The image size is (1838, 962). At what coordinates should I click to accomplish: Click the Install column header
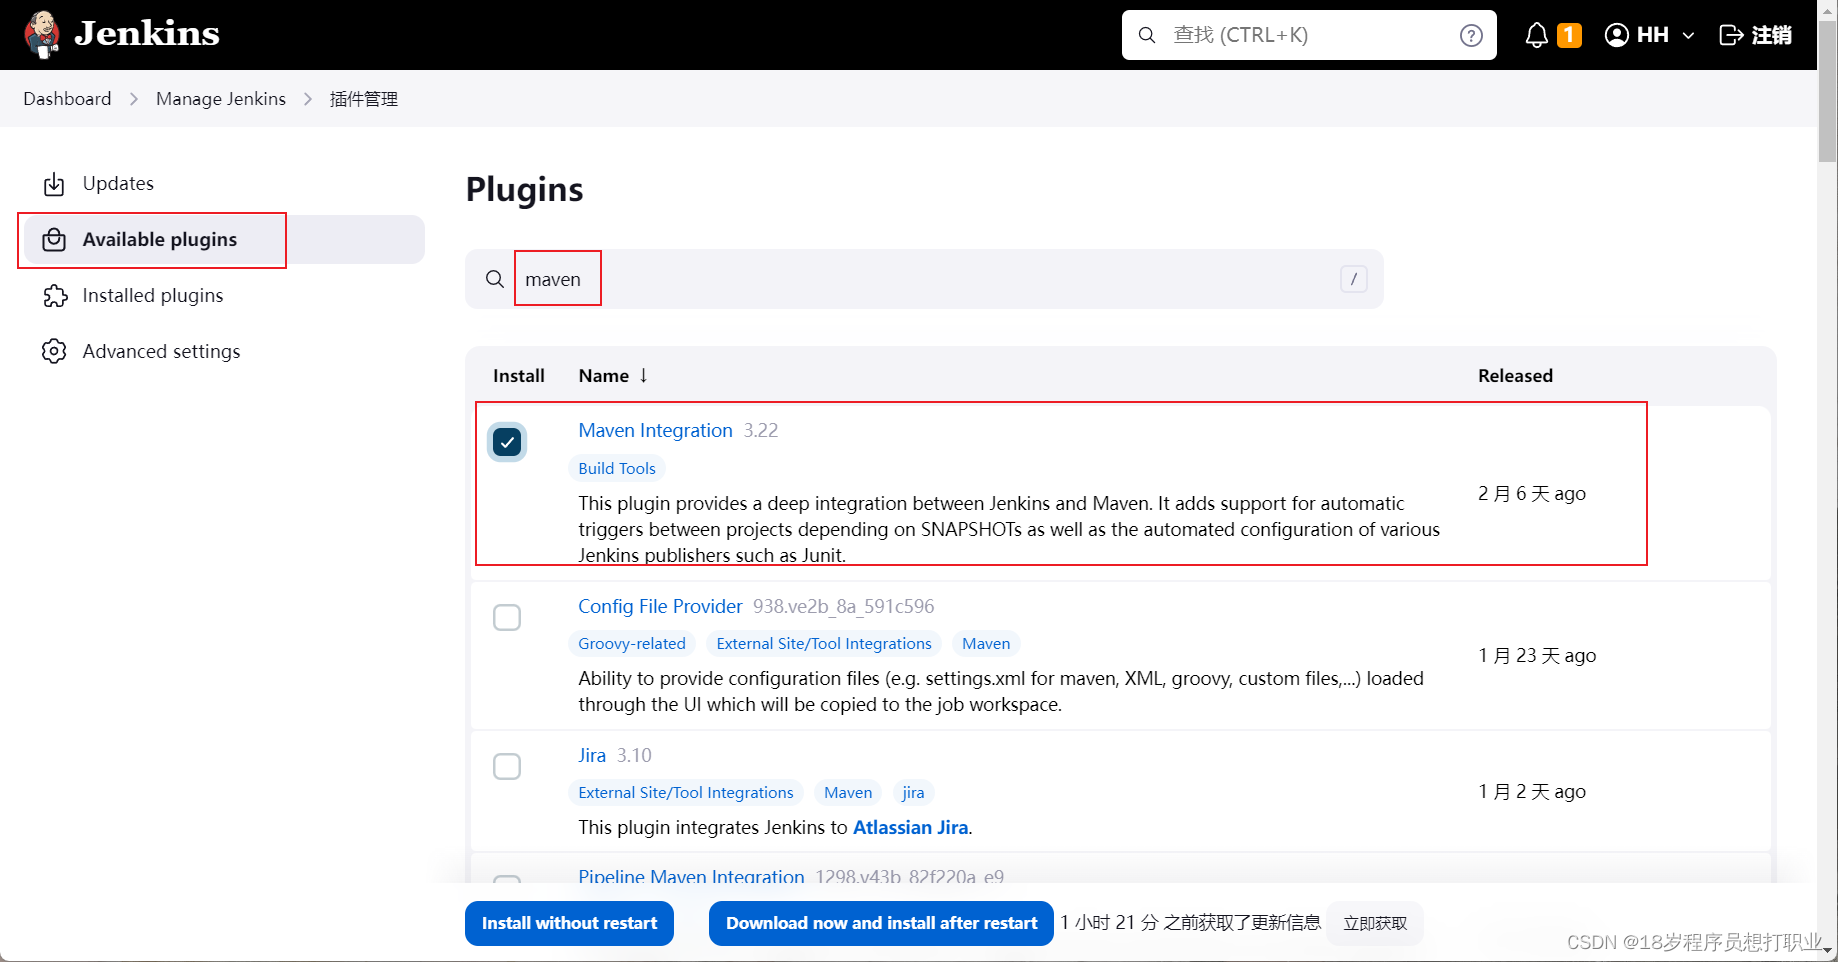(x=519, y=375)
